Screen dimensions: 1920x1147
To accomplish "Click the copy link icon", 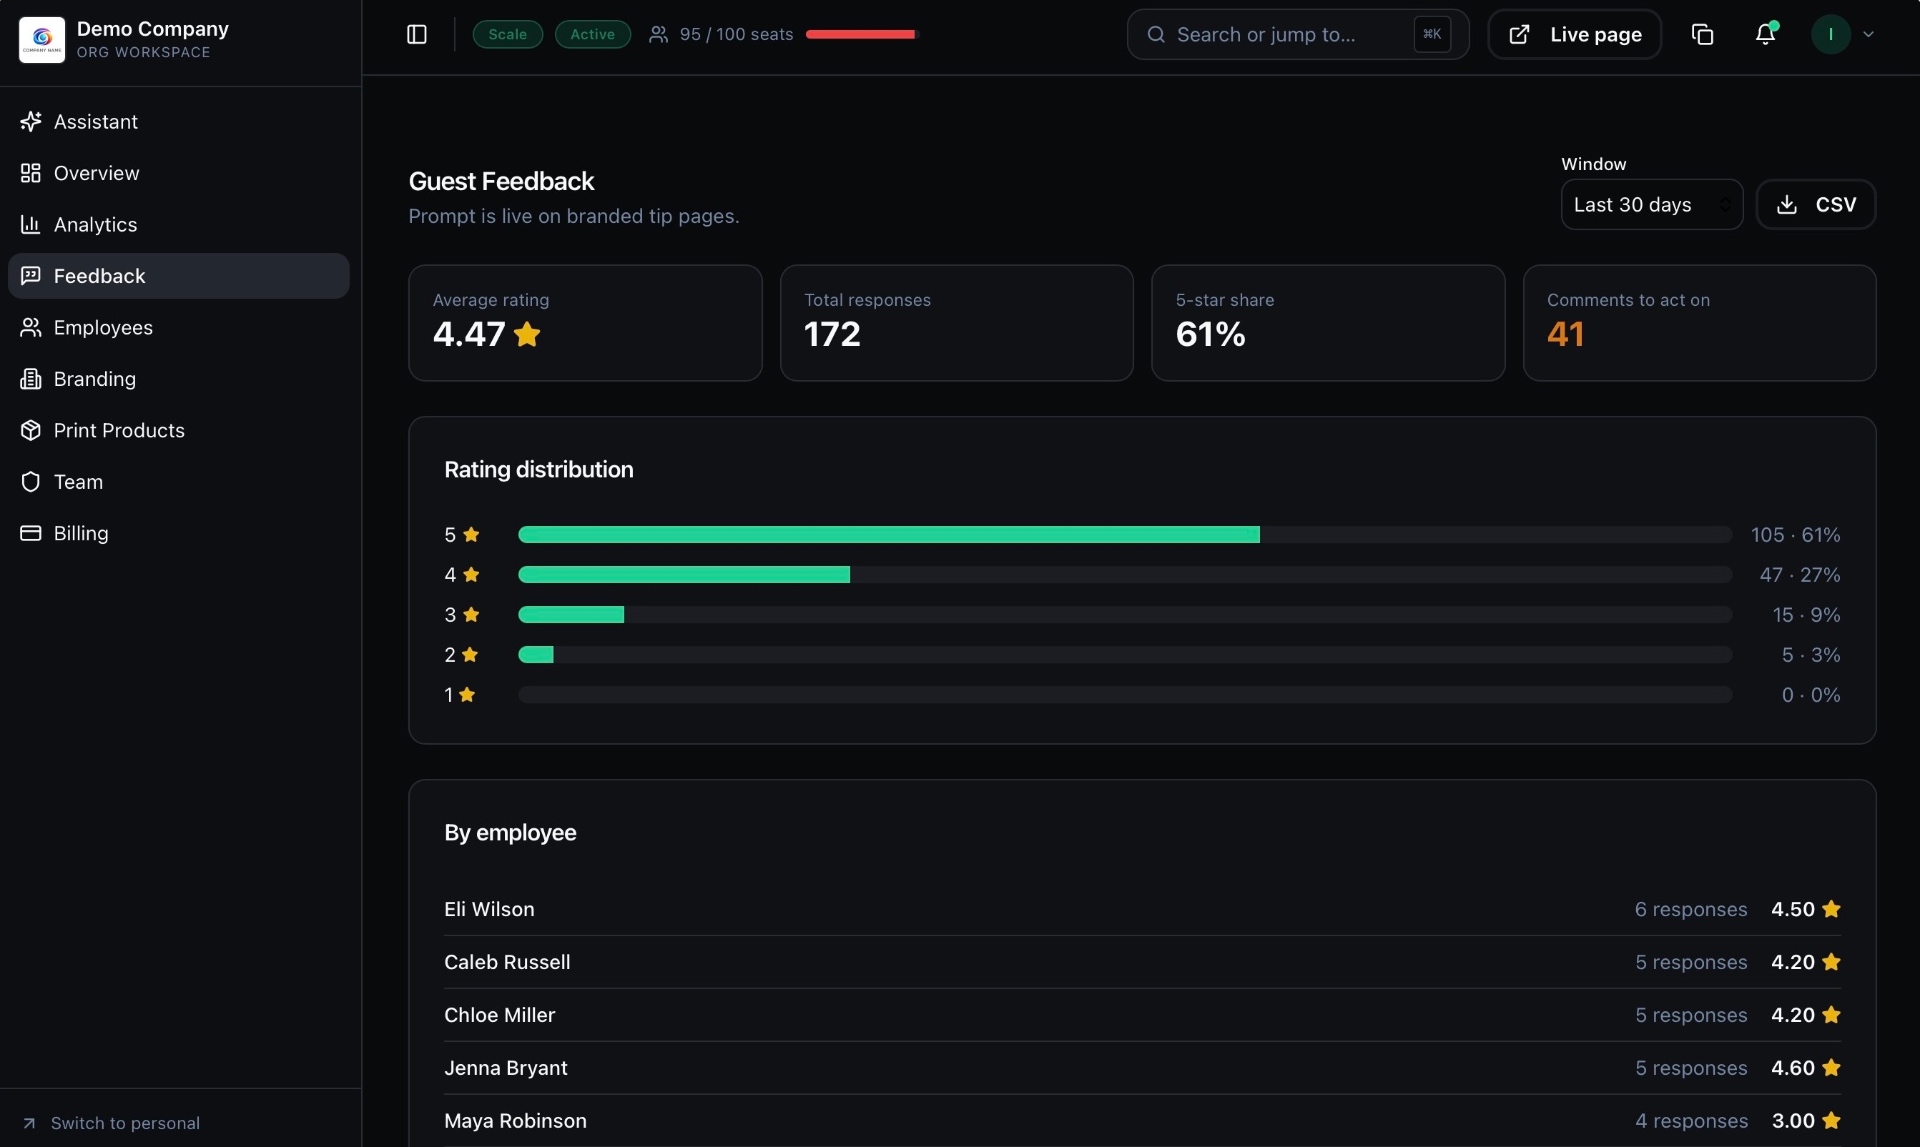I will coord(1702,35).
